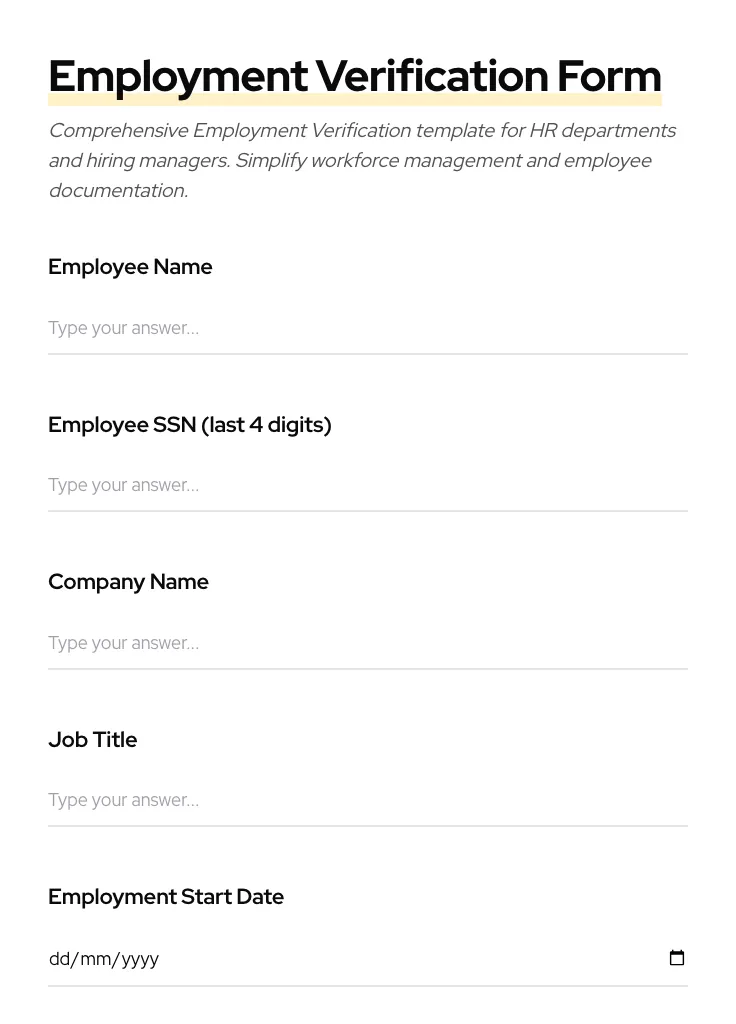
Task: Click the underline beneath the date field
Action: pos(368,988)
